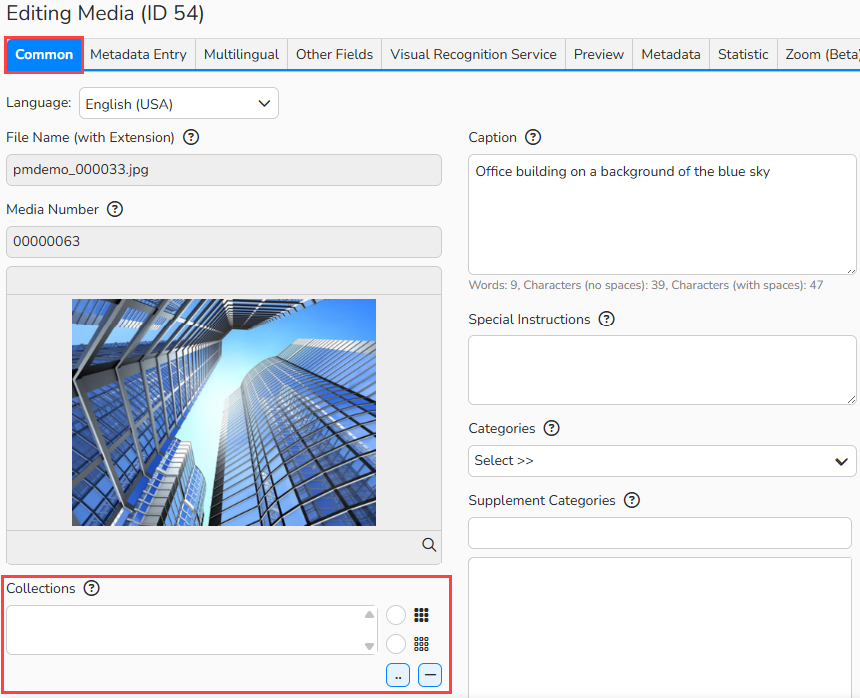The image size is (860, 698).
Task: Open the Language dropdown
Action: click(x=179, y=104)
